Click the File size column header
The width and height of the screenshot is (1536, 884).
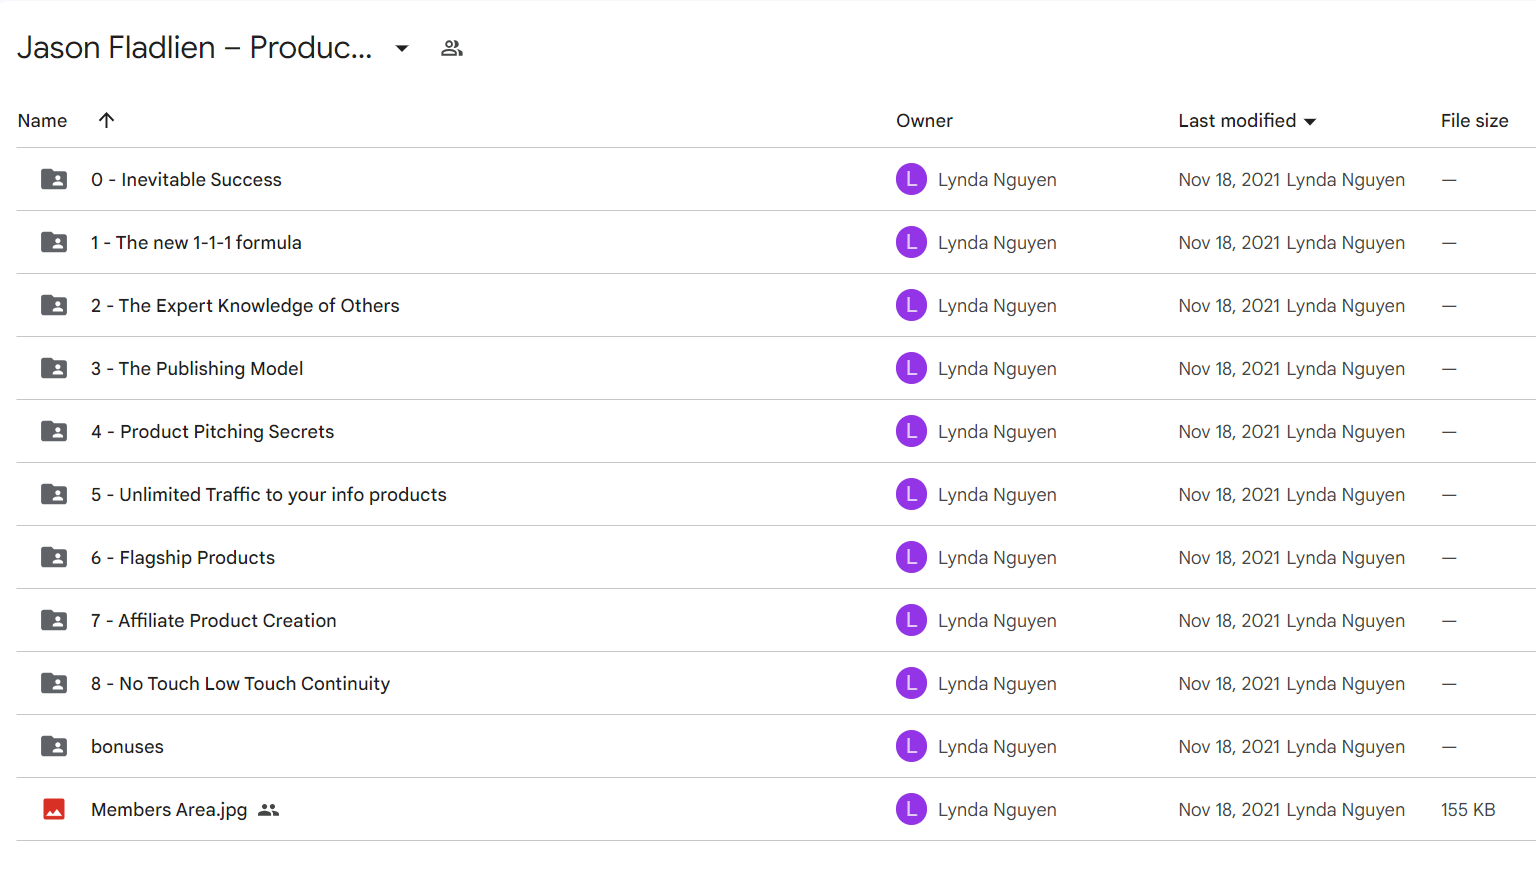[x=1474, y=120]
